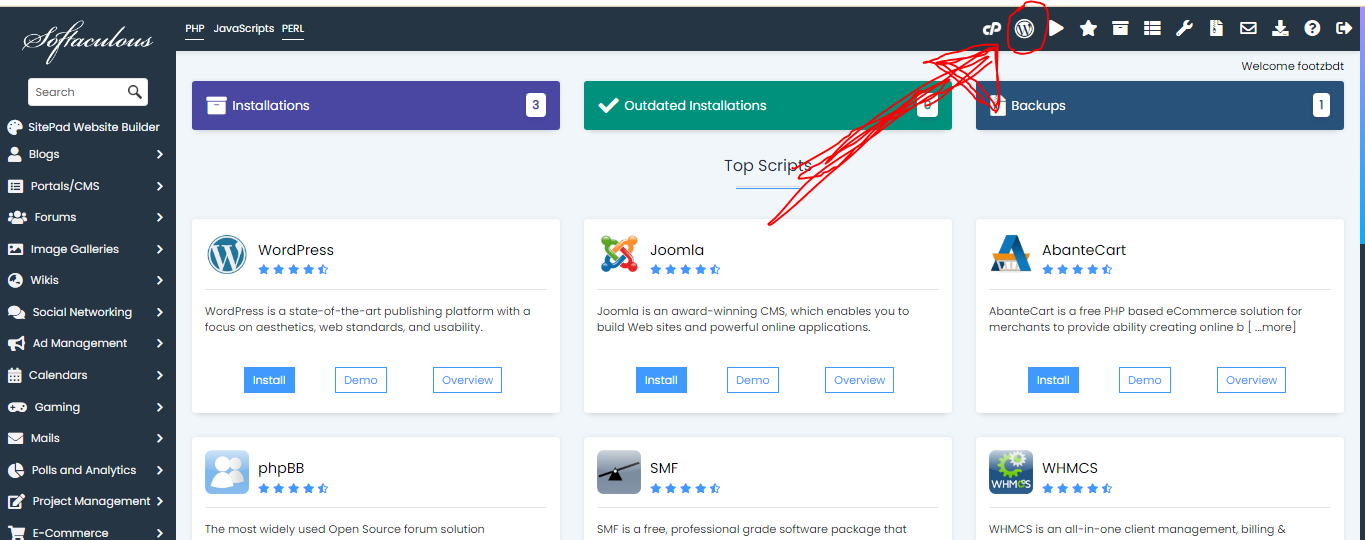Install Joomla
1365x540 pixels.
click(661, 380)
